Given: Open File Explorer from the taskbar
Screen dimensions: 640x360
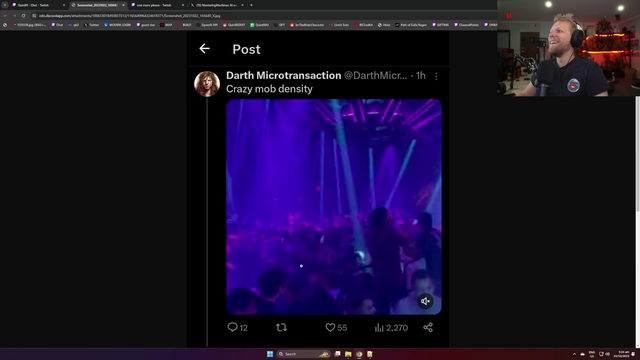Looking at the screenshot, I should pyautogui.click(x=348, y=354).
